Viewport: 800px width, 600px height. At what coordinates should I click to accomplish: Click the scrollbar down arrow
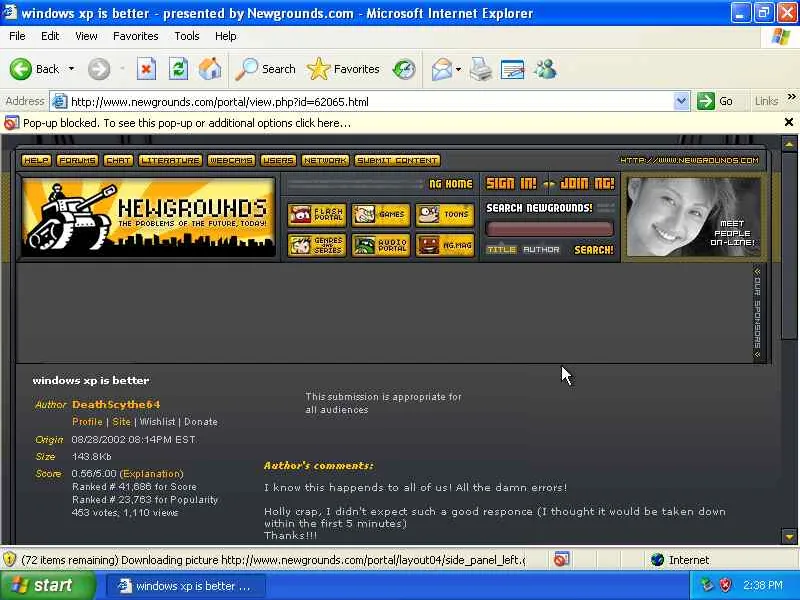(789, 537)
